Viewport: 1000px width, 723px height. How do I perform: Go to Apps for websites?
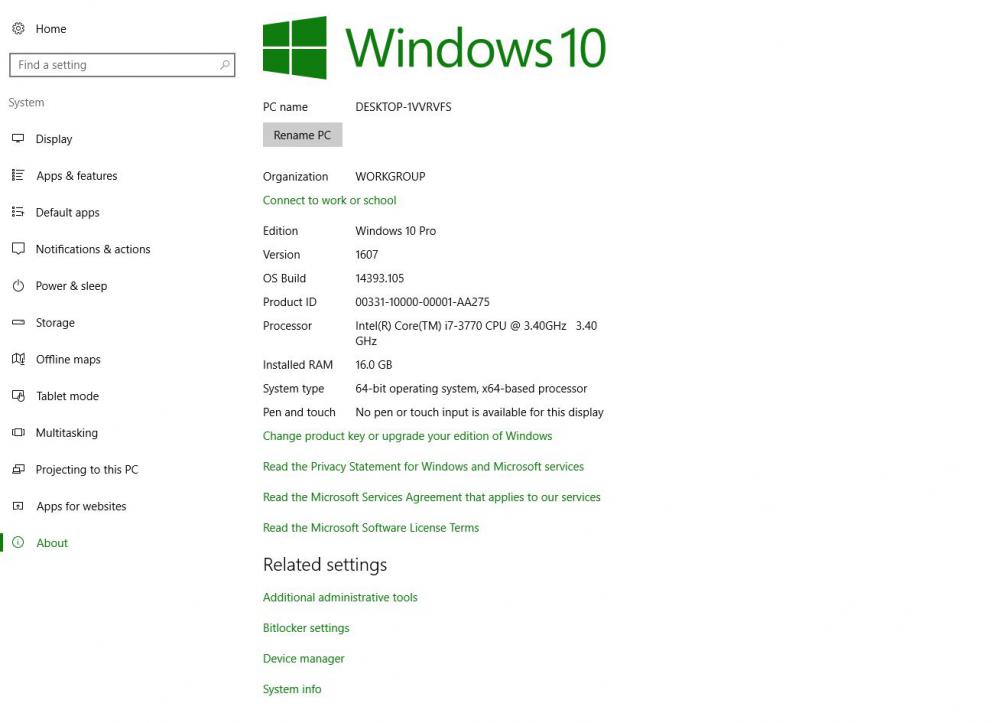point(81,507)
